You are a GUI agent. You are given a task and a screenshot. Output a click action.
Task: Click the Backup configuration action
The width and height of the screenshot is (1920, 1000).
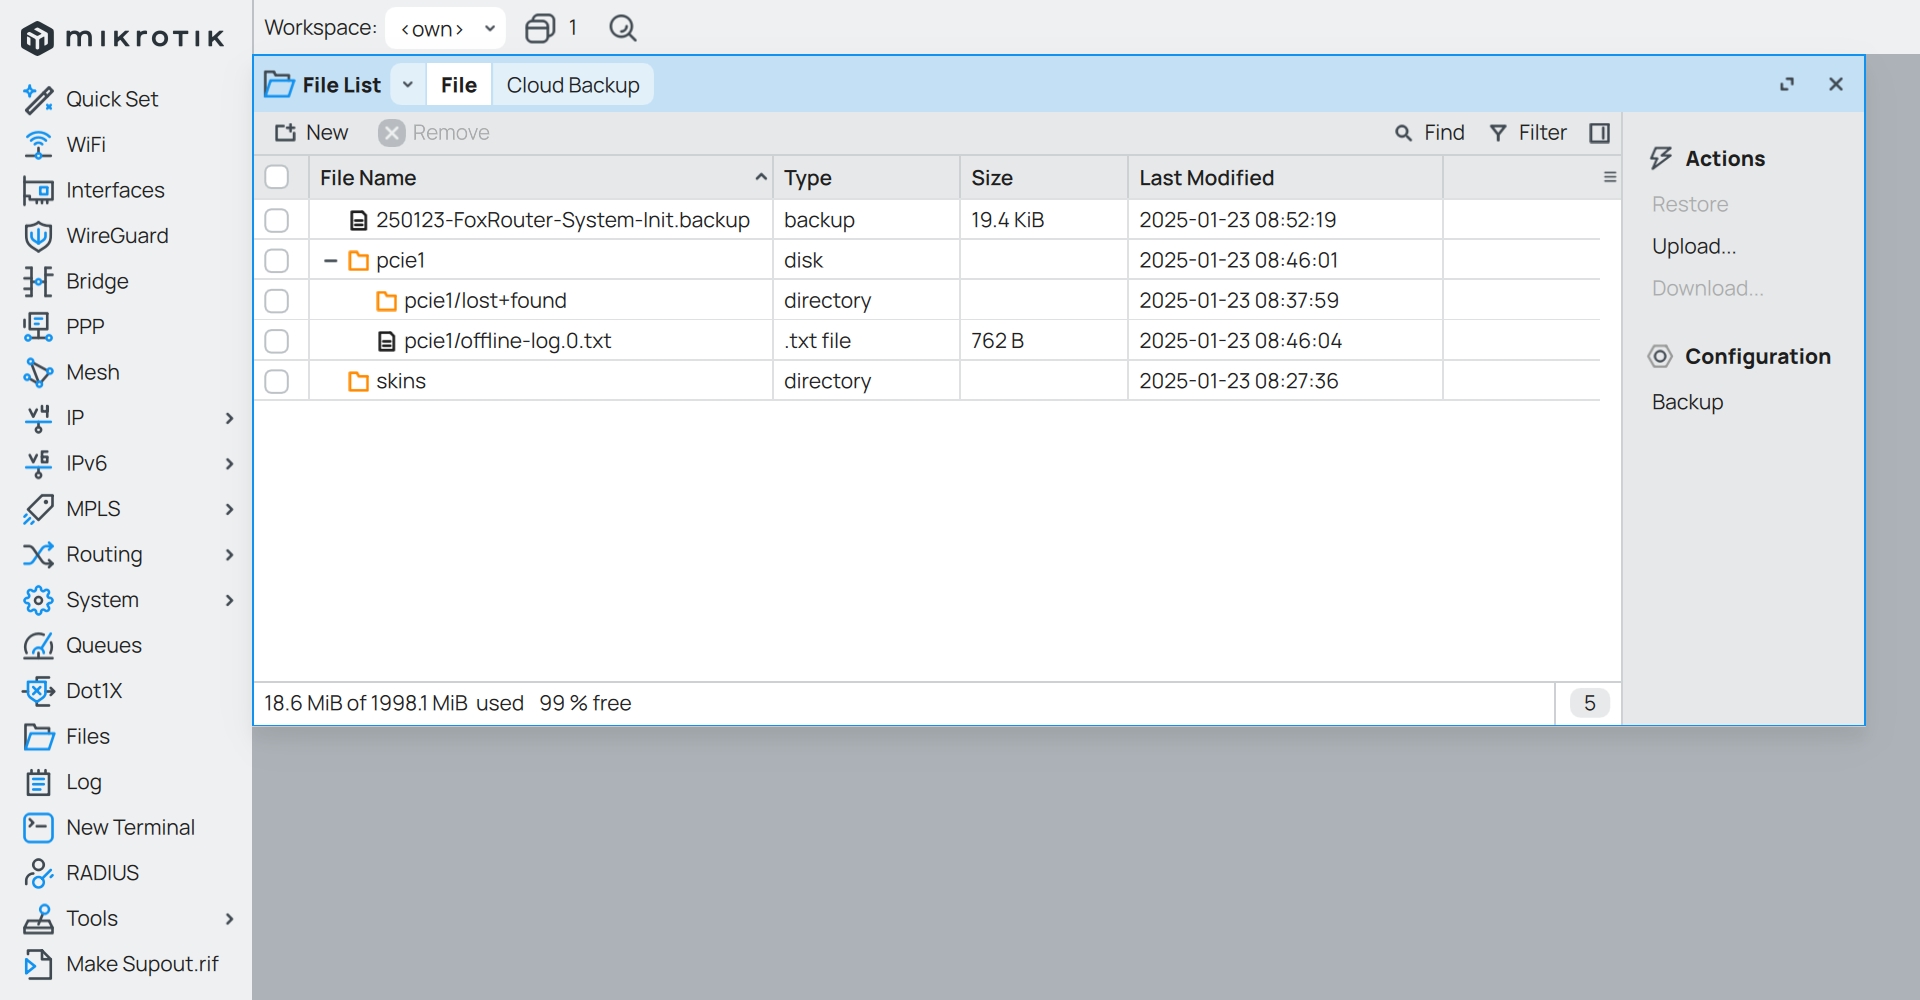[1688, 402]
